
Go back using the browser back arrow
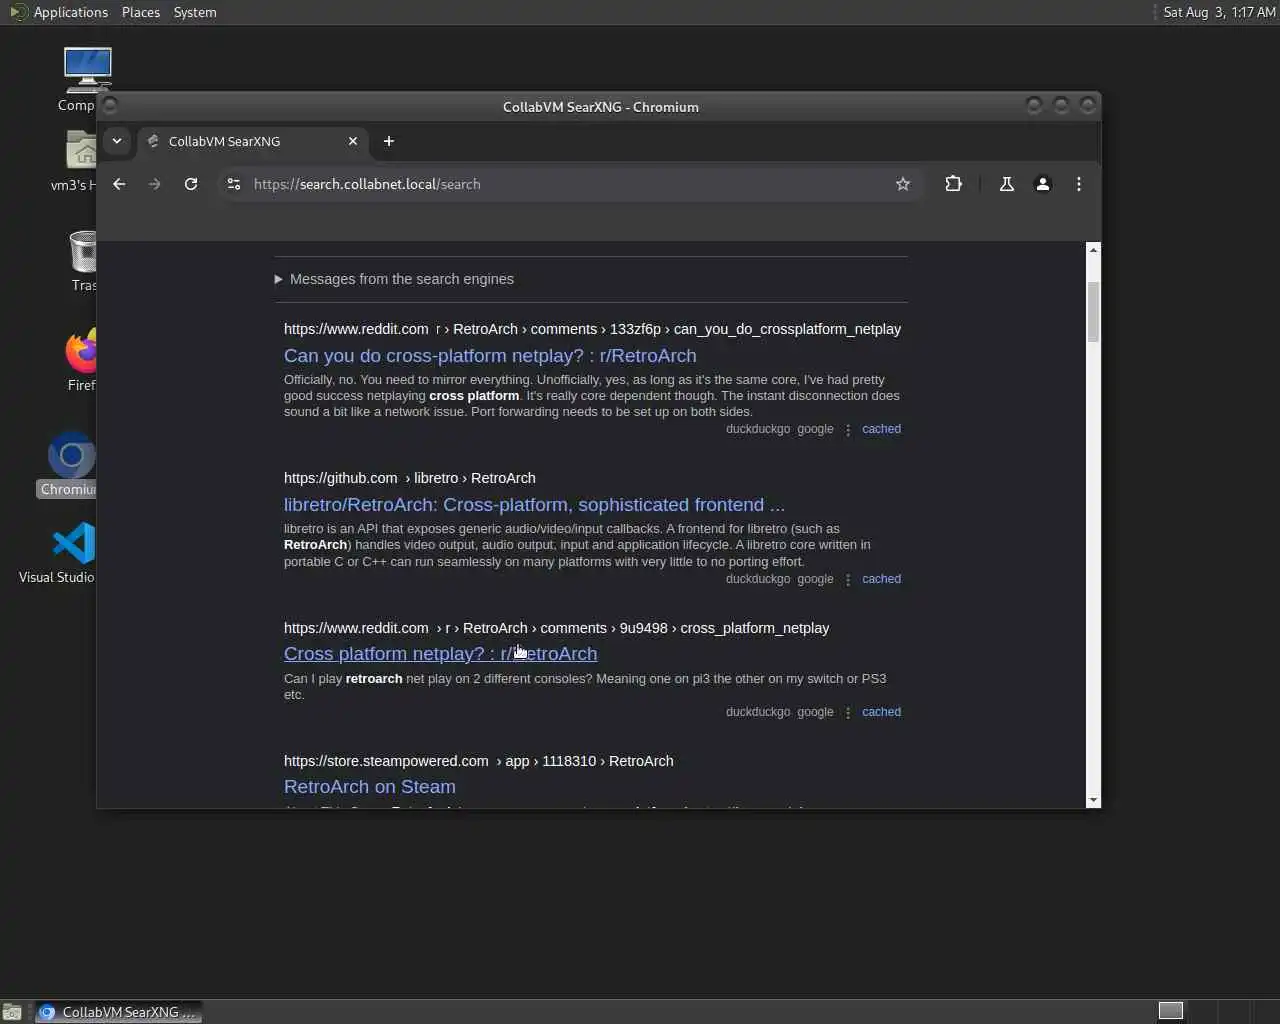[119, 184]
